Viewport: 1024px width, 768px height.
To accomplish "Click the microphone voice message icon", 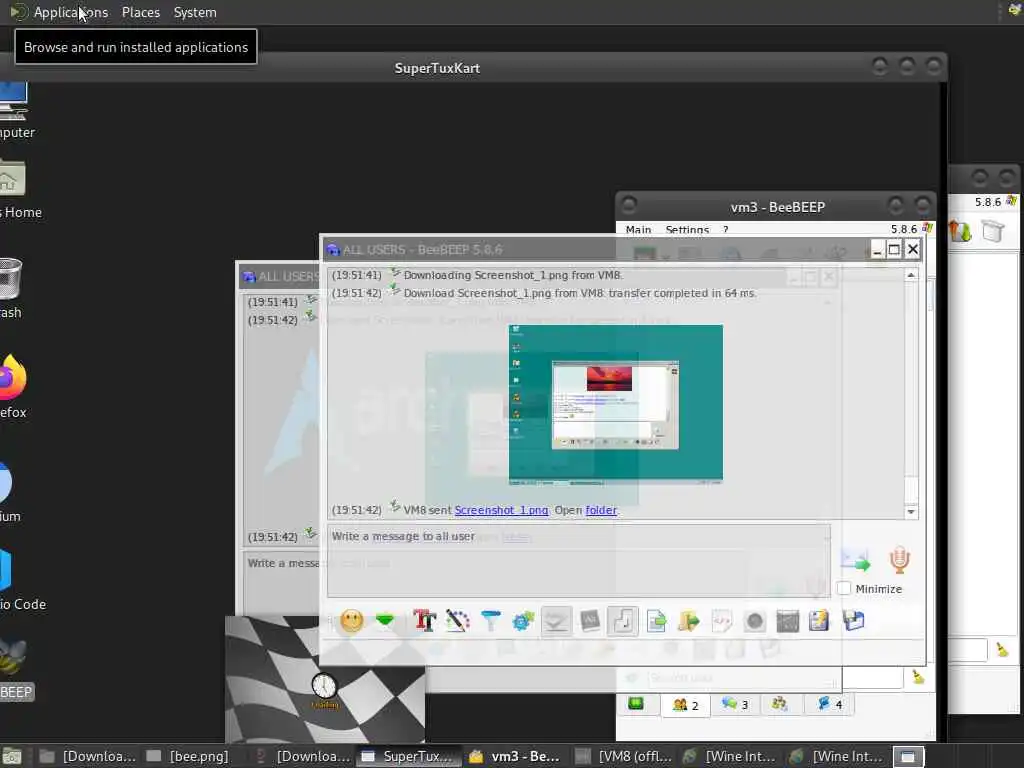I will (899, 560).
